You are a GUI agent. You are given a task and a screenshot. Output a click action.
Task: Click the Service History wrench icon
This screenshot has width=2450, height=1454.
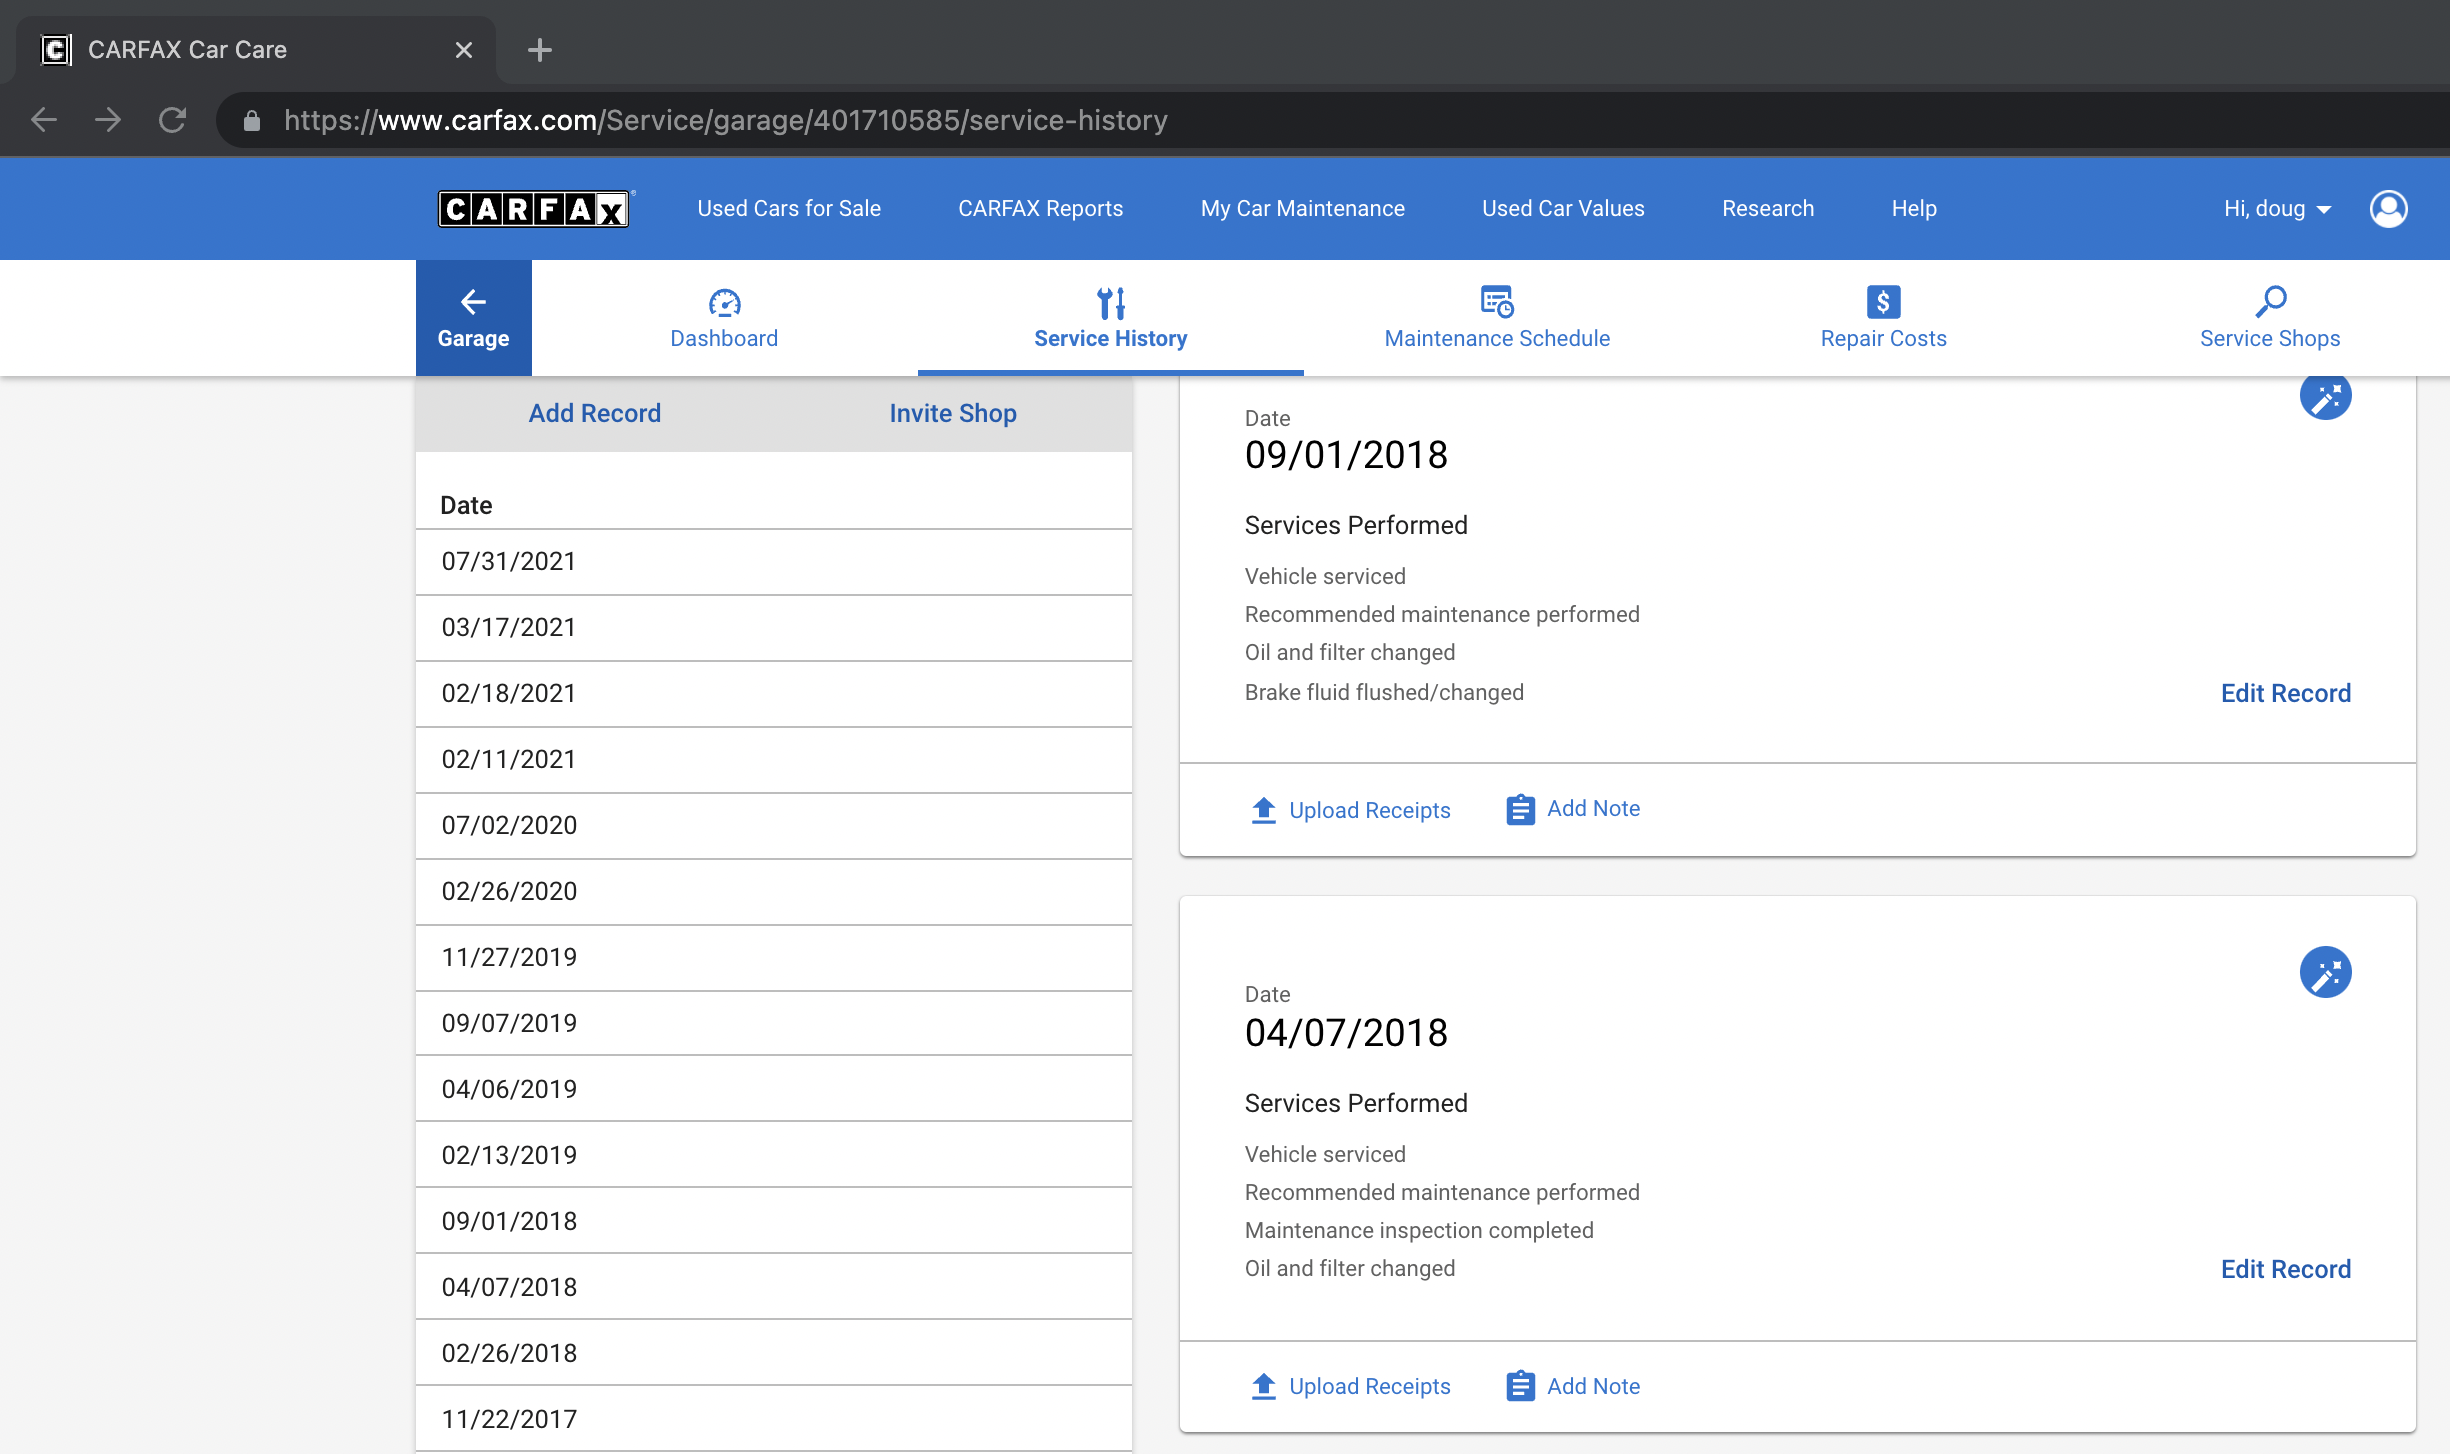pyautogui.click(x=1111, y=302)
